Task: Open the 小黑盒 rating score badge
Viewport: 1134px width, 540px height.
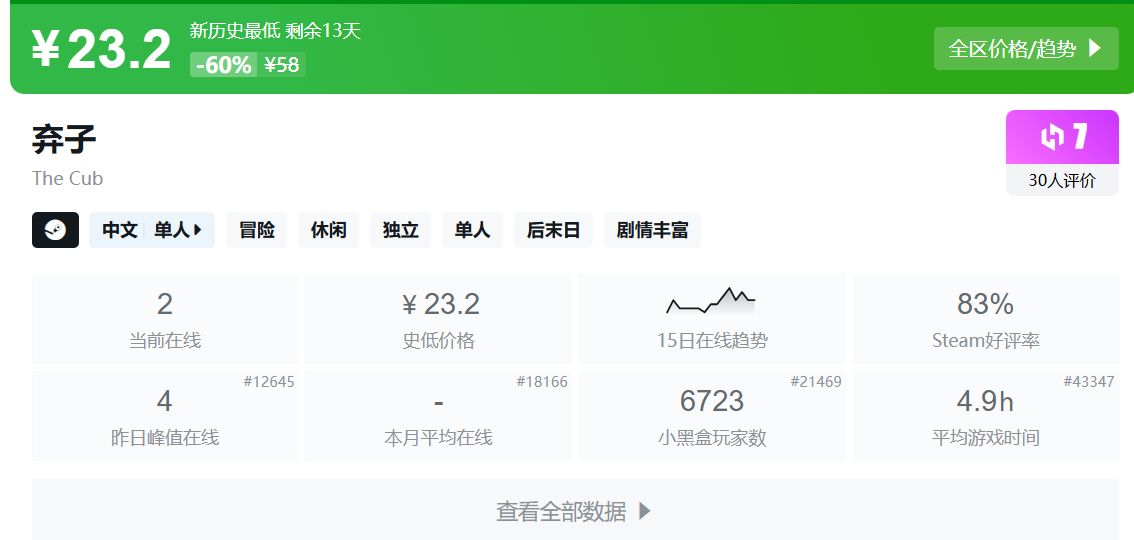Action: pyautogui.click(x=1062, y=137)
